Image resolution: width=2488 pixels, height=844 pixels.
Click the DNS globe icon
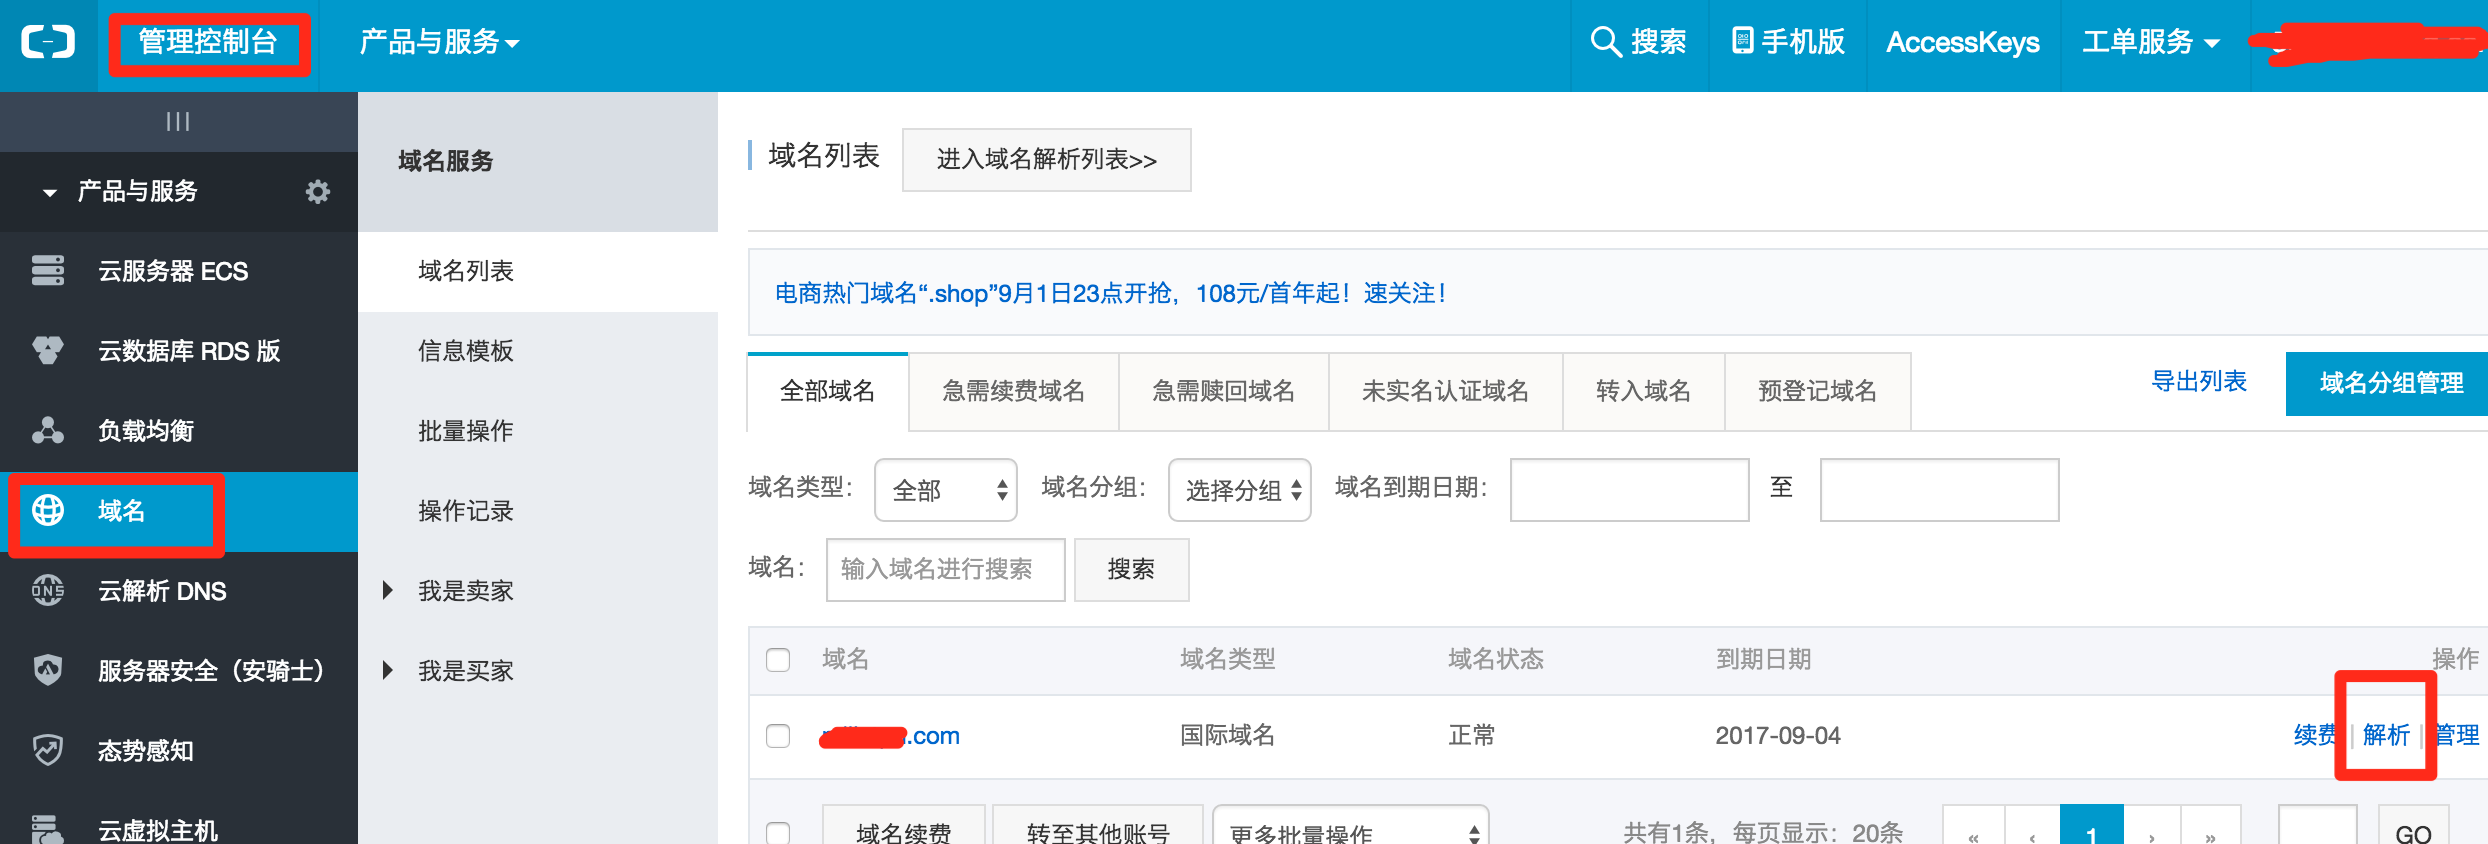click(48, 591)
